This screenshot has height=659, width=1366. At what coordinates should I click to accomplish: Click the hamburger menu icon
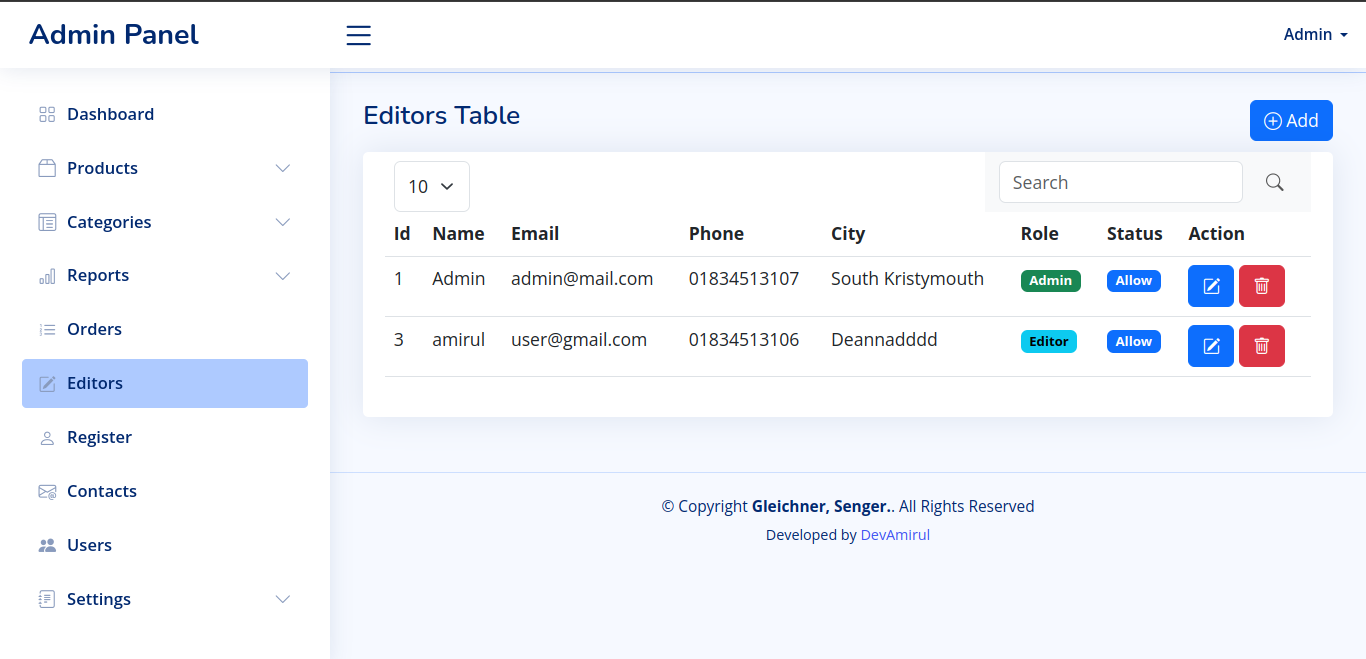[358, 36]
